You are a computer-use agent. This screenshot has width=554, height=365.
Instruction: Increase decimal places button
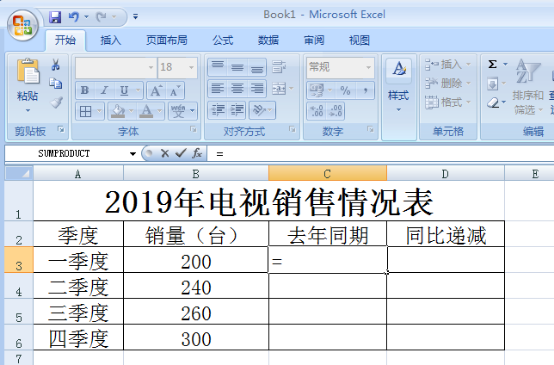[x=317, y=111]
